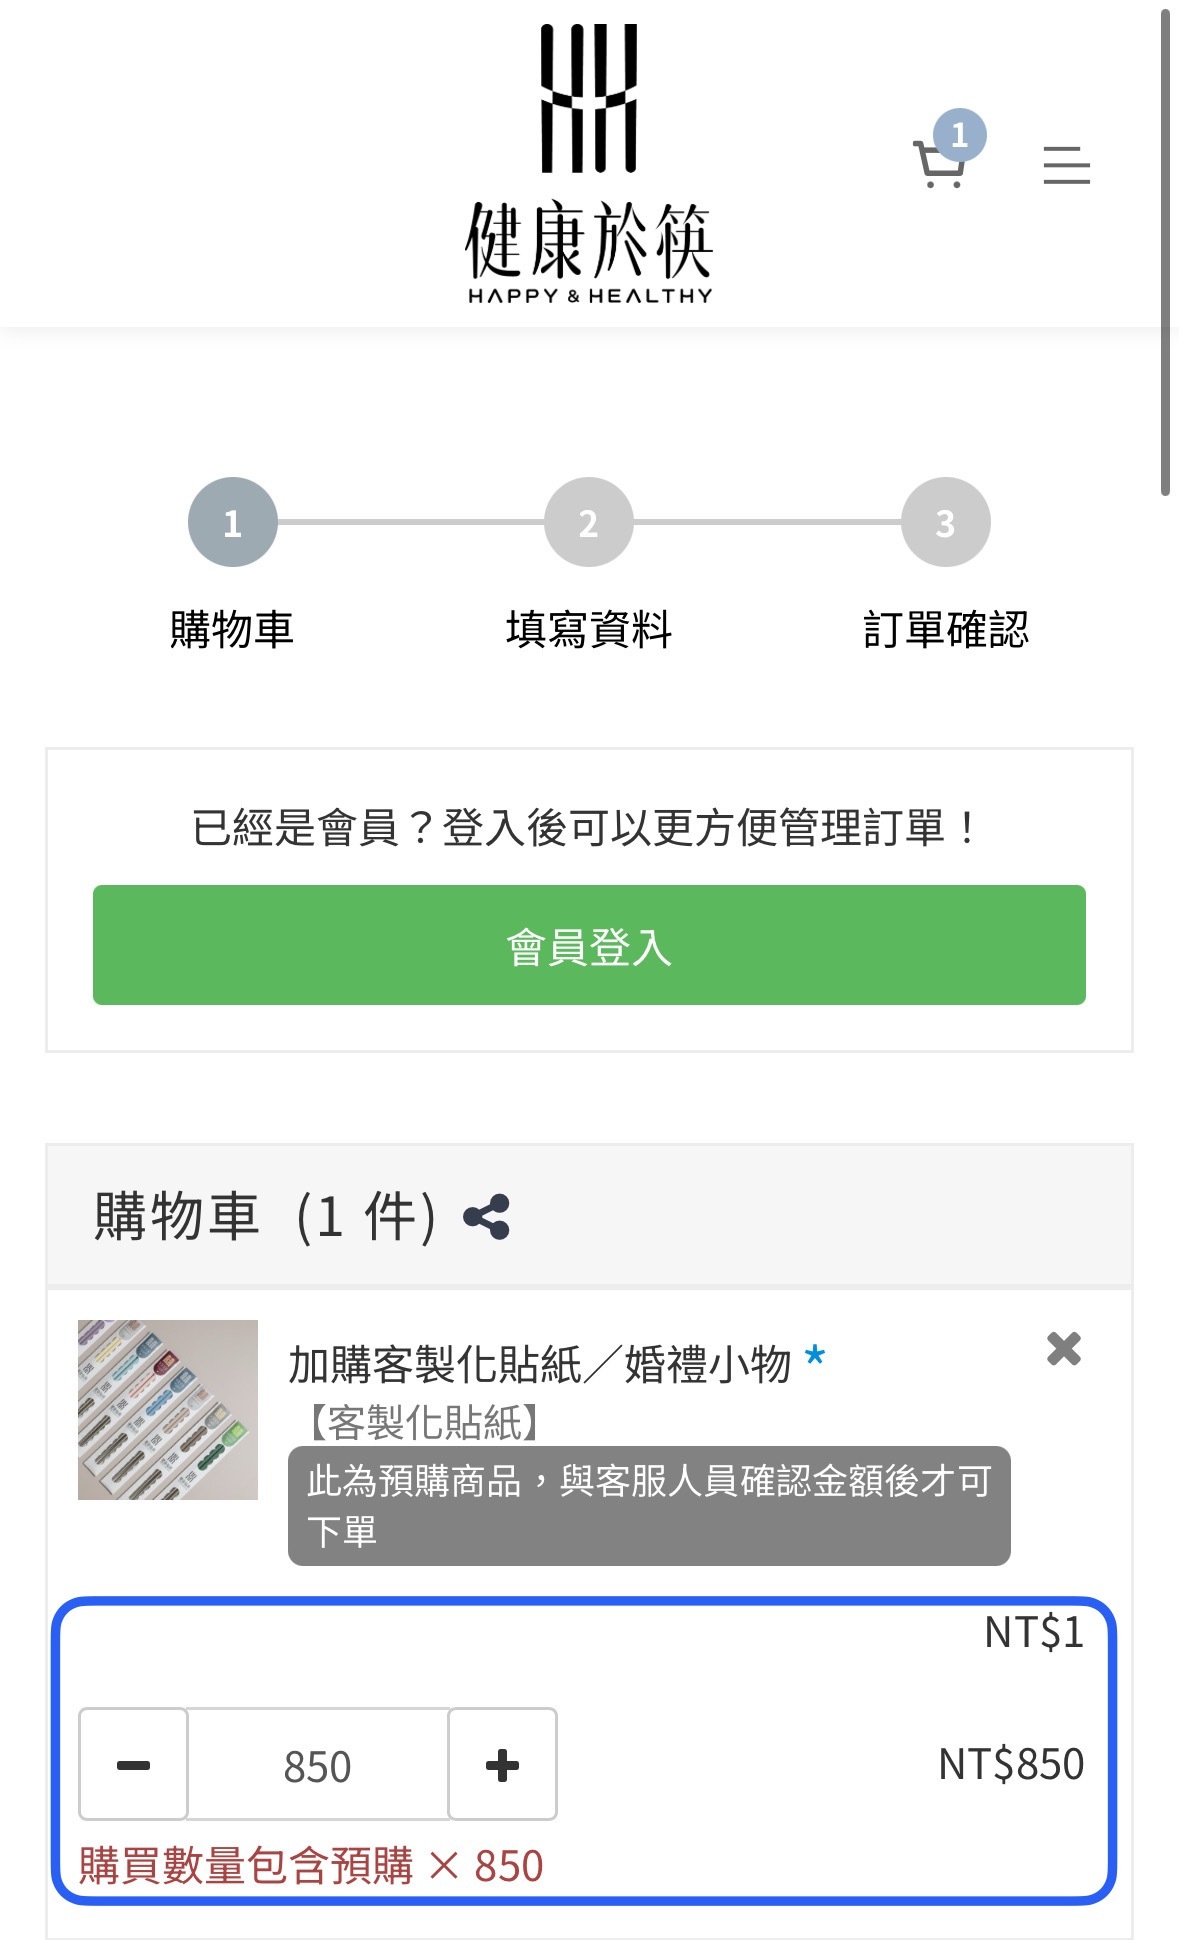The height and width of the screenshot is (1940, 1179).
Task: Click the cart badge showing 1
Action: (x=960, y=135)
